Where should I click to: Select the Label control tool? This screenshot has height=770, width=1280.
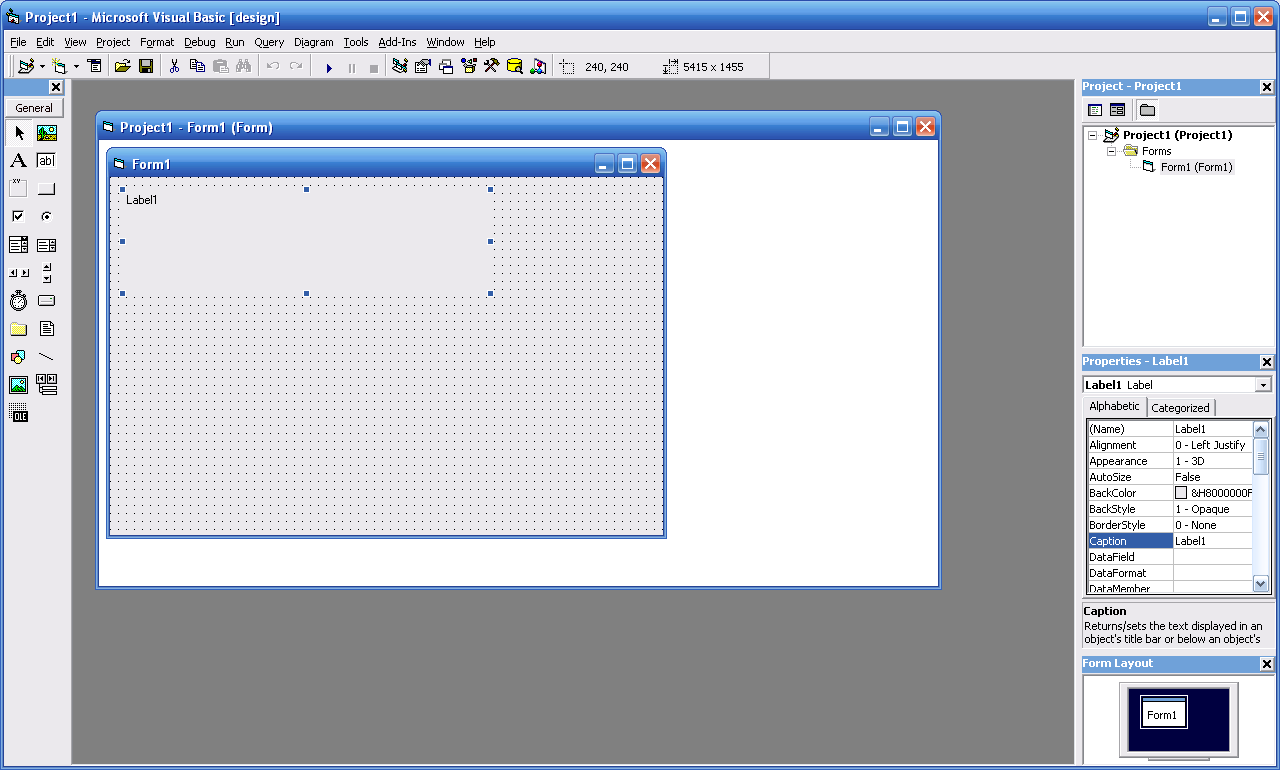19,161
